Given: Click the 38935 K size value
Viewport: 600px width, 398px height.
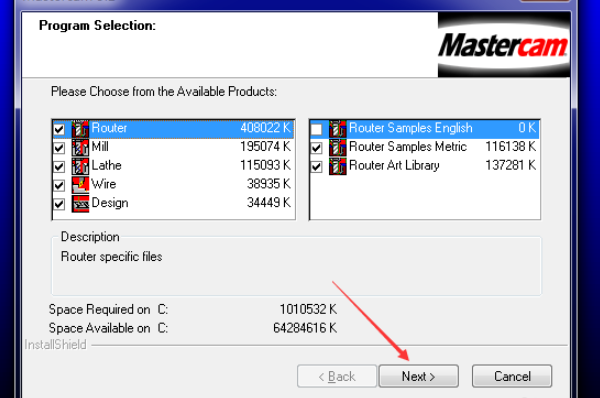Looking at the screenshot, I should [269, 184].
